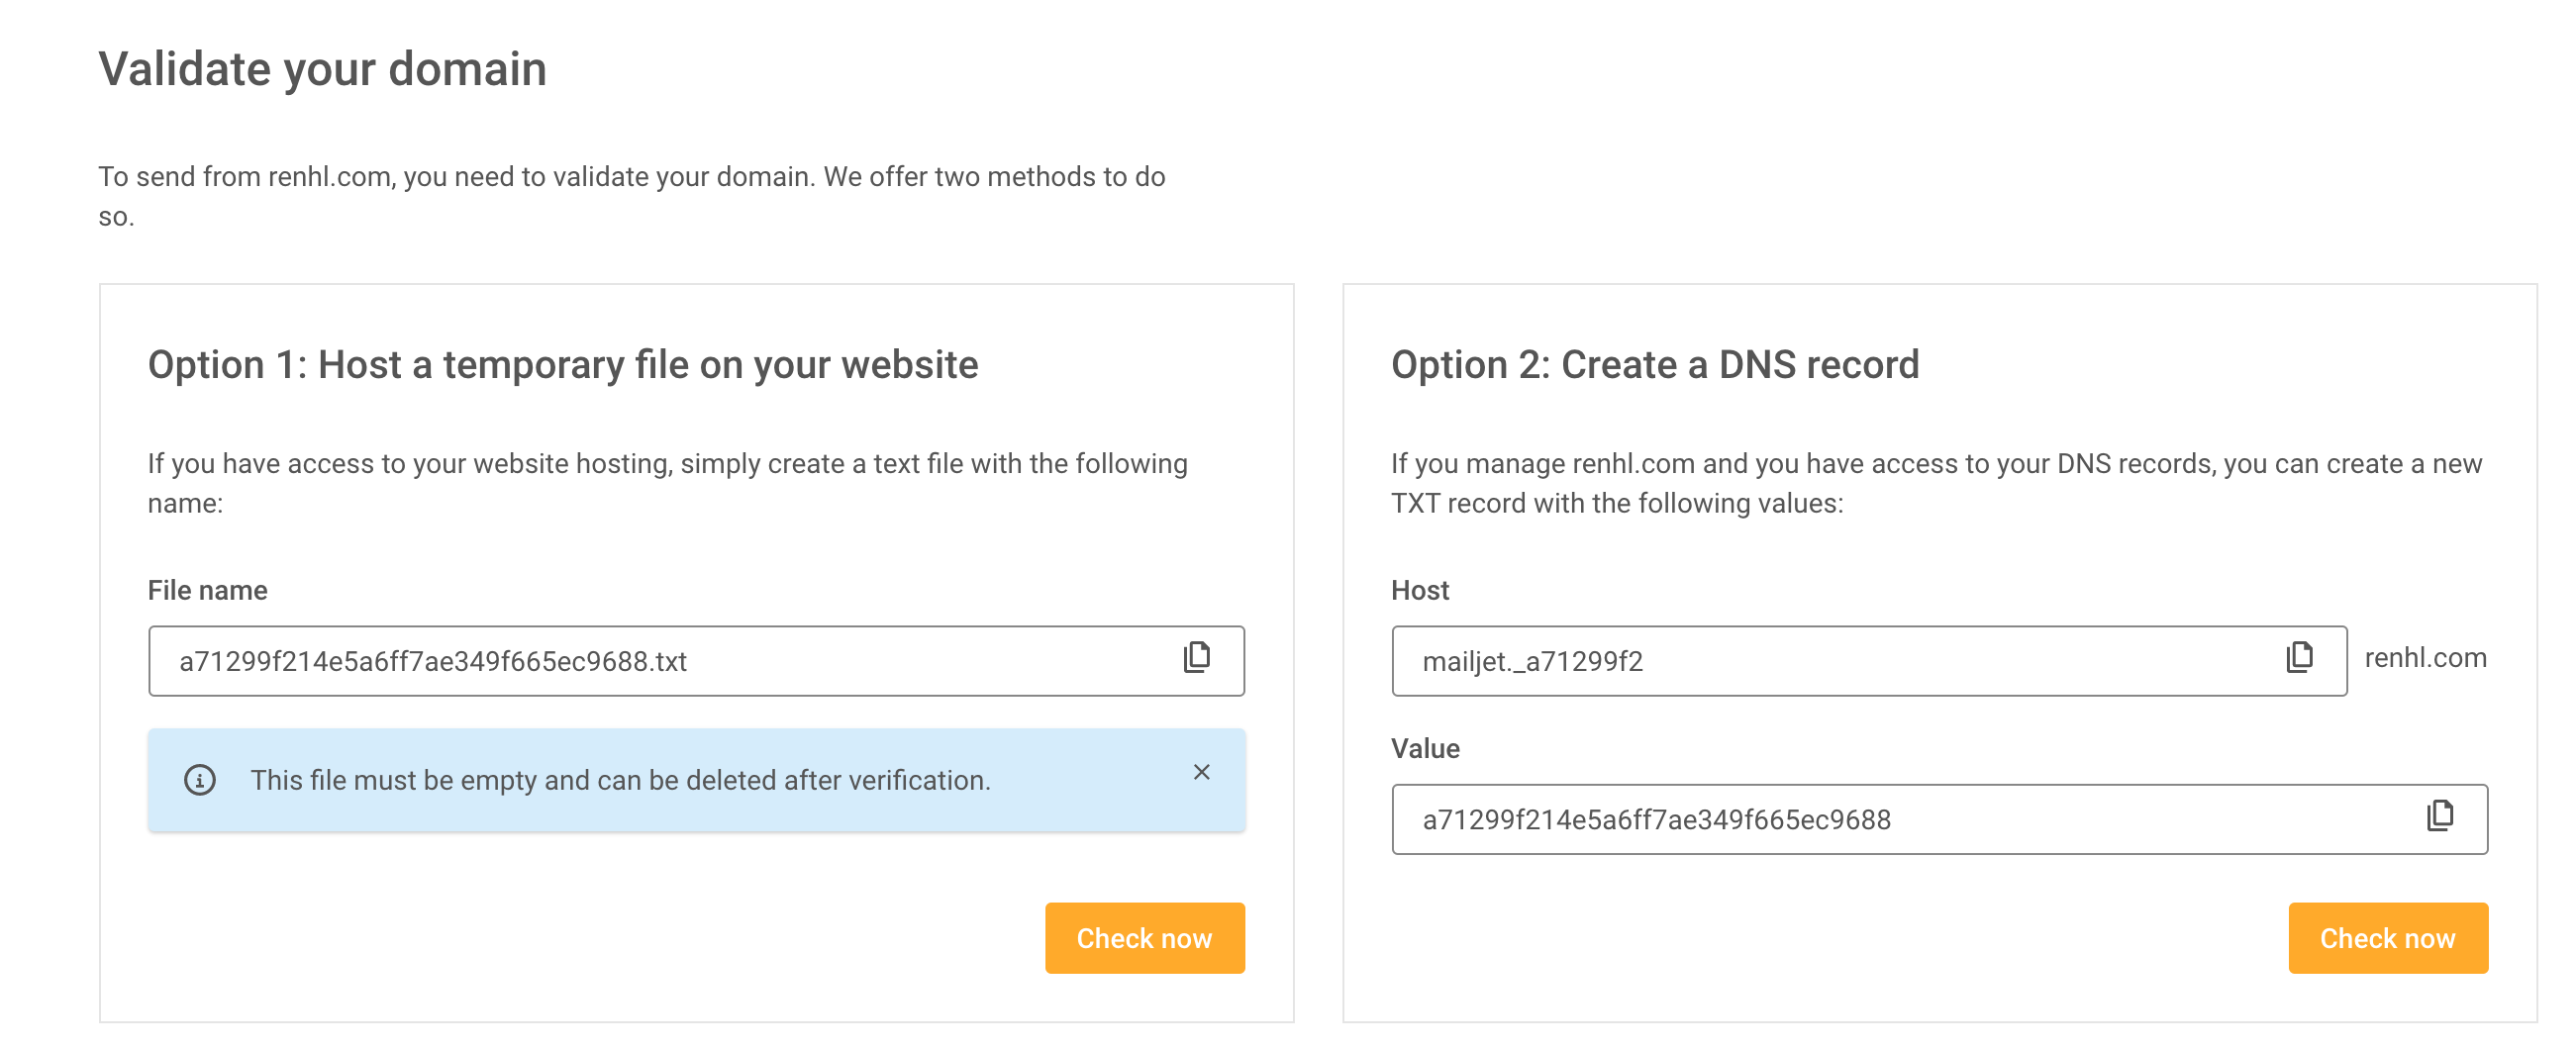The image size is (2576, 1049).
Task: Copy the TXT record Value
Action: point(2440,816)
